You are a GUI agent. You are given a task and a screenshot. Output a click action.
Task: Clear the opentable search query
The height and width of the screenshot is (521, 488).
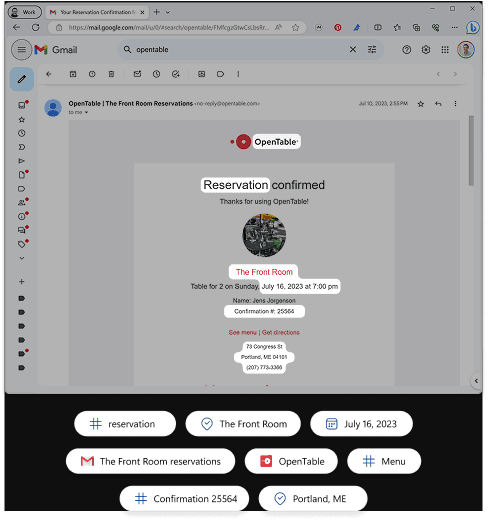coord(353,50)
